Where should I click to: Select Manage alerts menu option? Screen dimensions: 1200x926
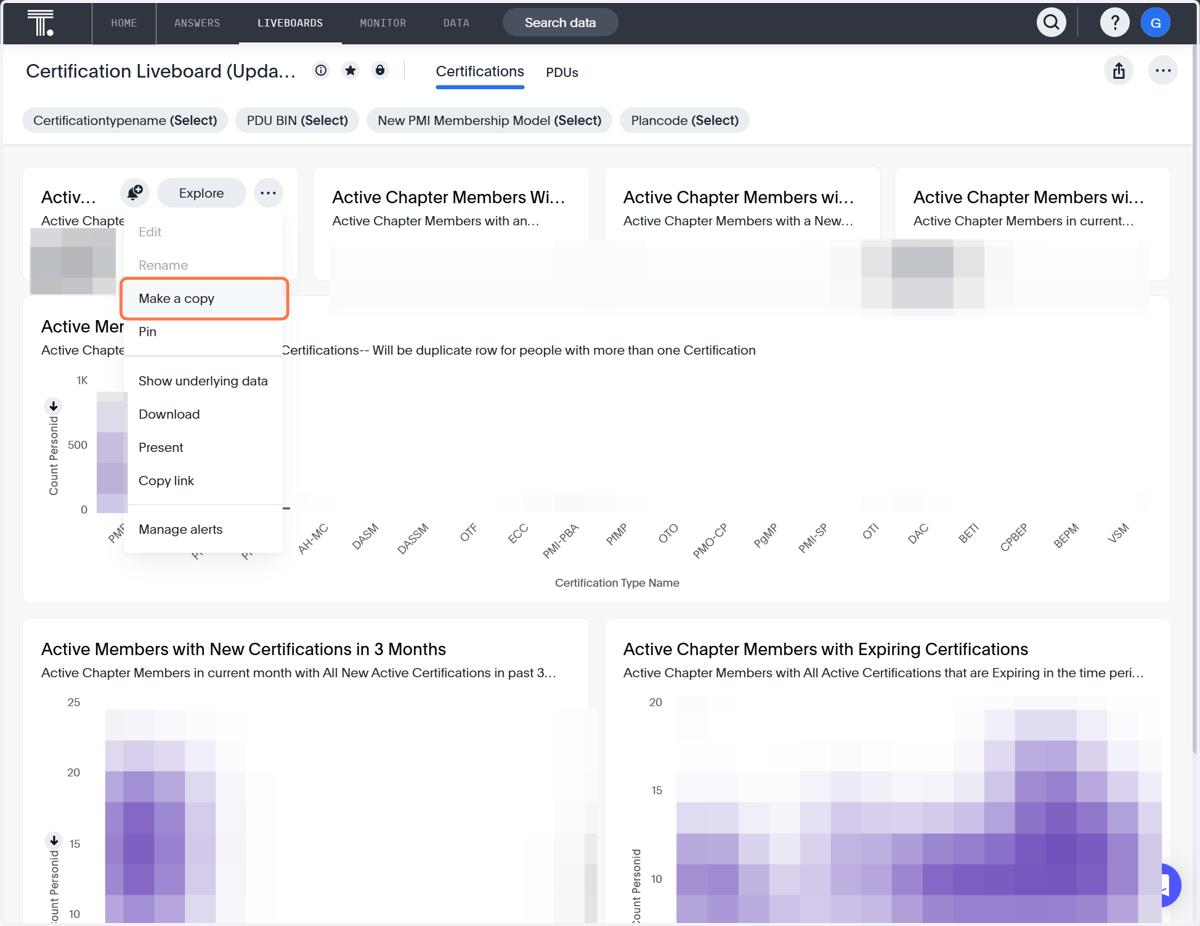[x=203, y=529]
